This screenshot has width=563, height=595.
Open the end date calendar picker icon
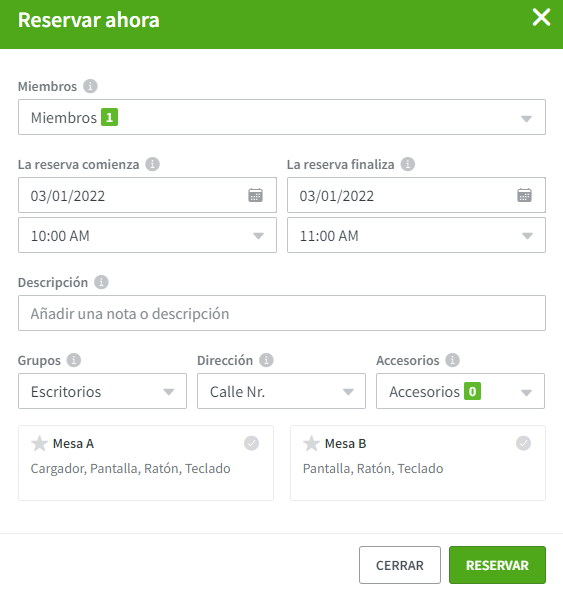click(524, 195)
